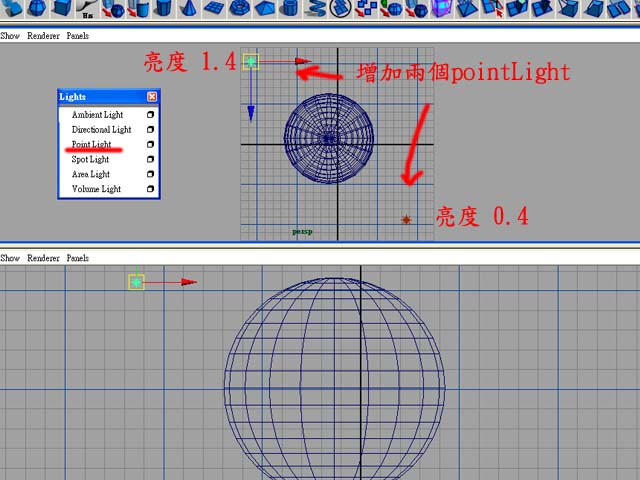Choose Spot Light in Lights menu

pyautogui.click(x=90, y=159)
